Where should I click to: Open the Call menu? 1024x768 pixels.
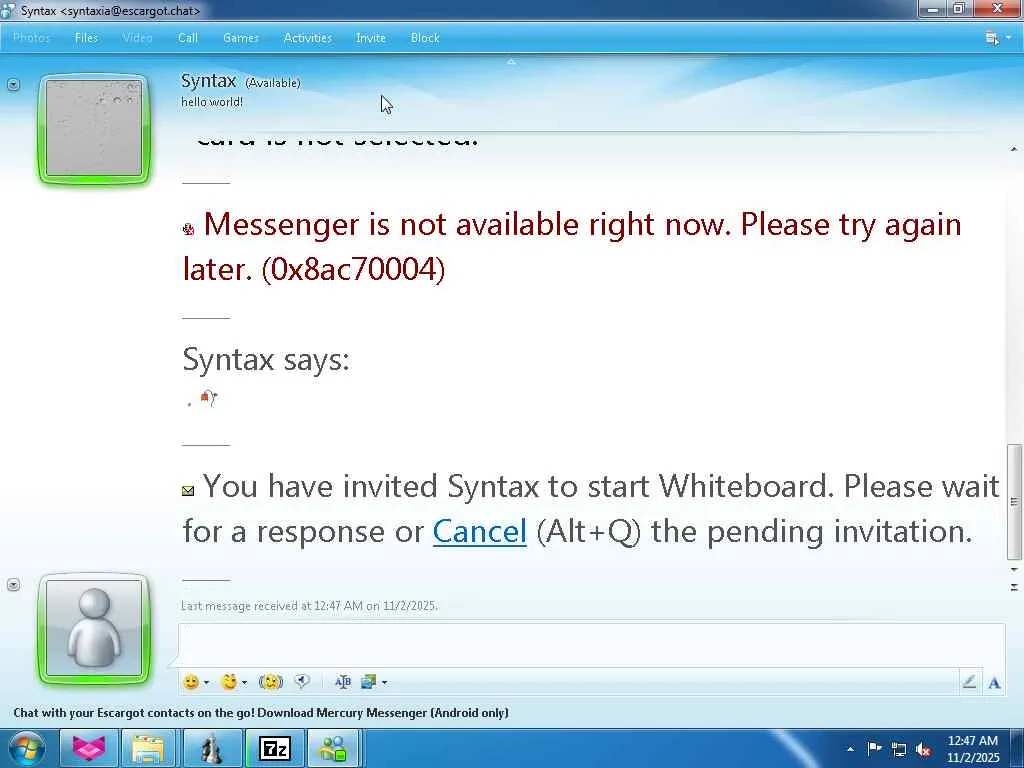tap(187, 38)
